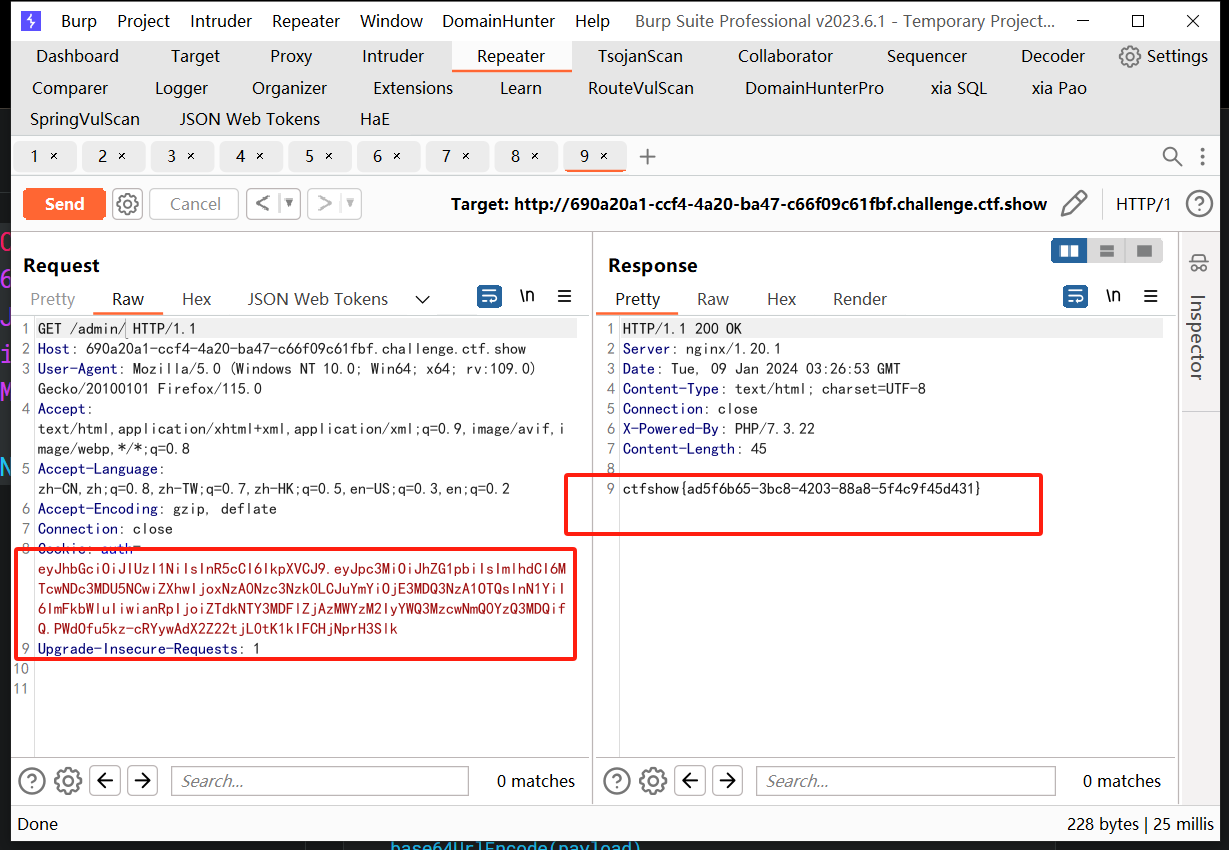The height and width of the screenshot is (850, 1229).
Task: Open the history back dropdown arrow
Action: point(290,204)
